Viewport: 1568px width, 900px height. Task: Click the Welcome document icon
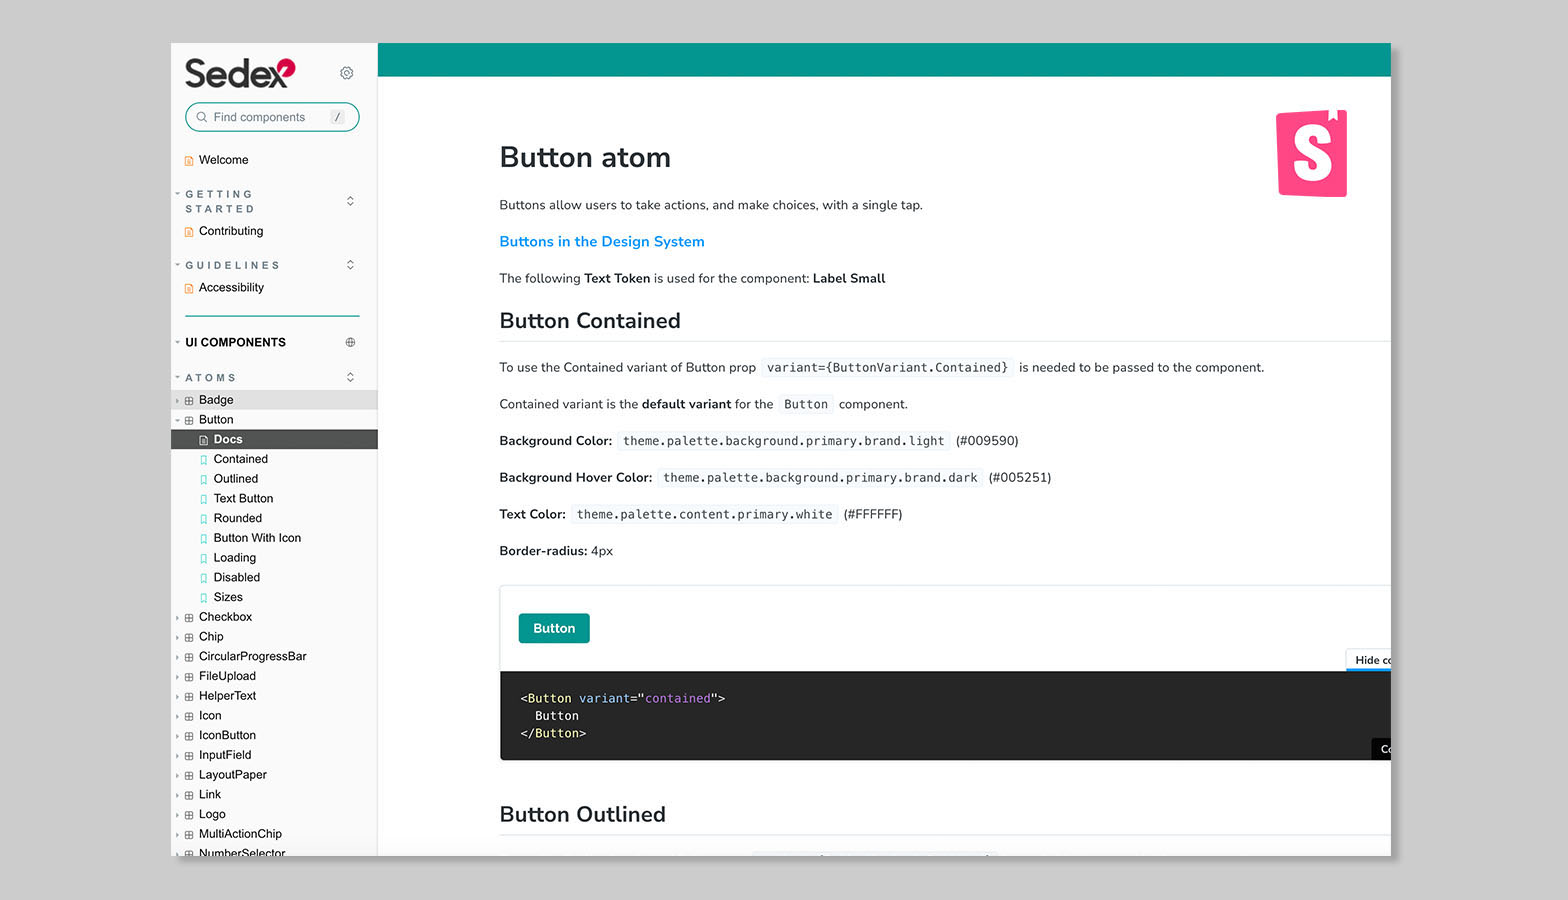pos(189,161)
